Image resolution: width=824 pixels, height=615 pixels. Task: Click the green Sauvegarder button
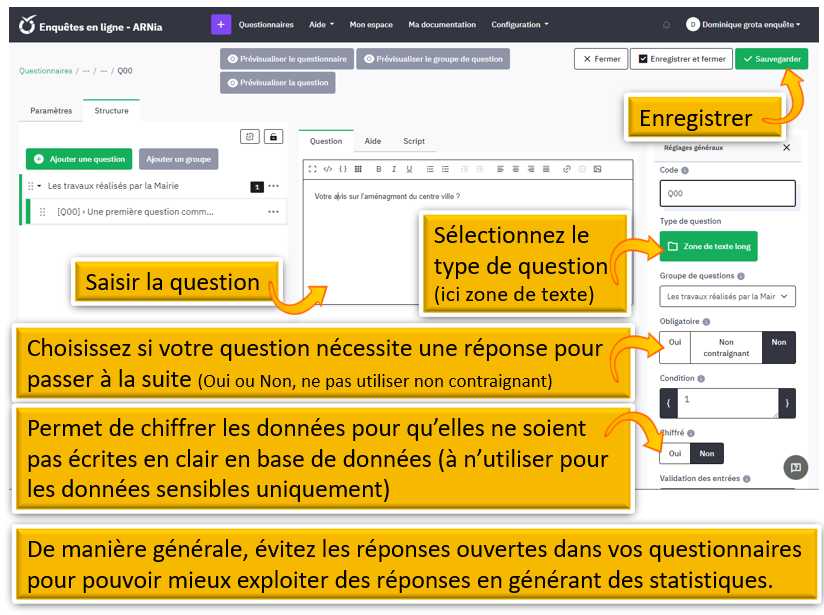click(x=771, y=59)
